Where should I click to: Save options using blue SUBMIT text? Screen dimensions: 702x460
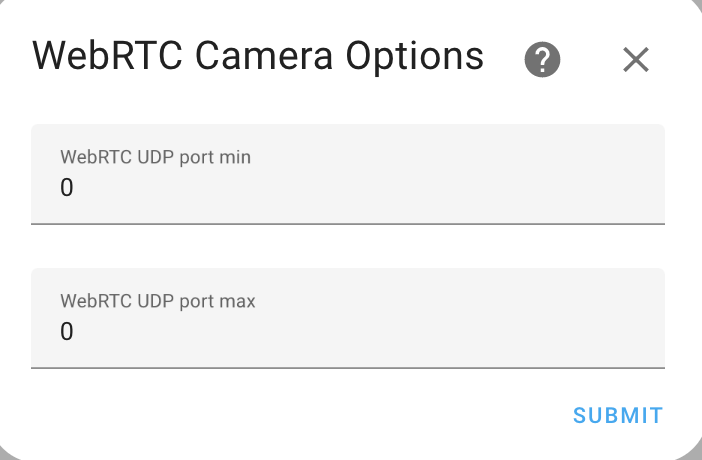pos(618,416)
